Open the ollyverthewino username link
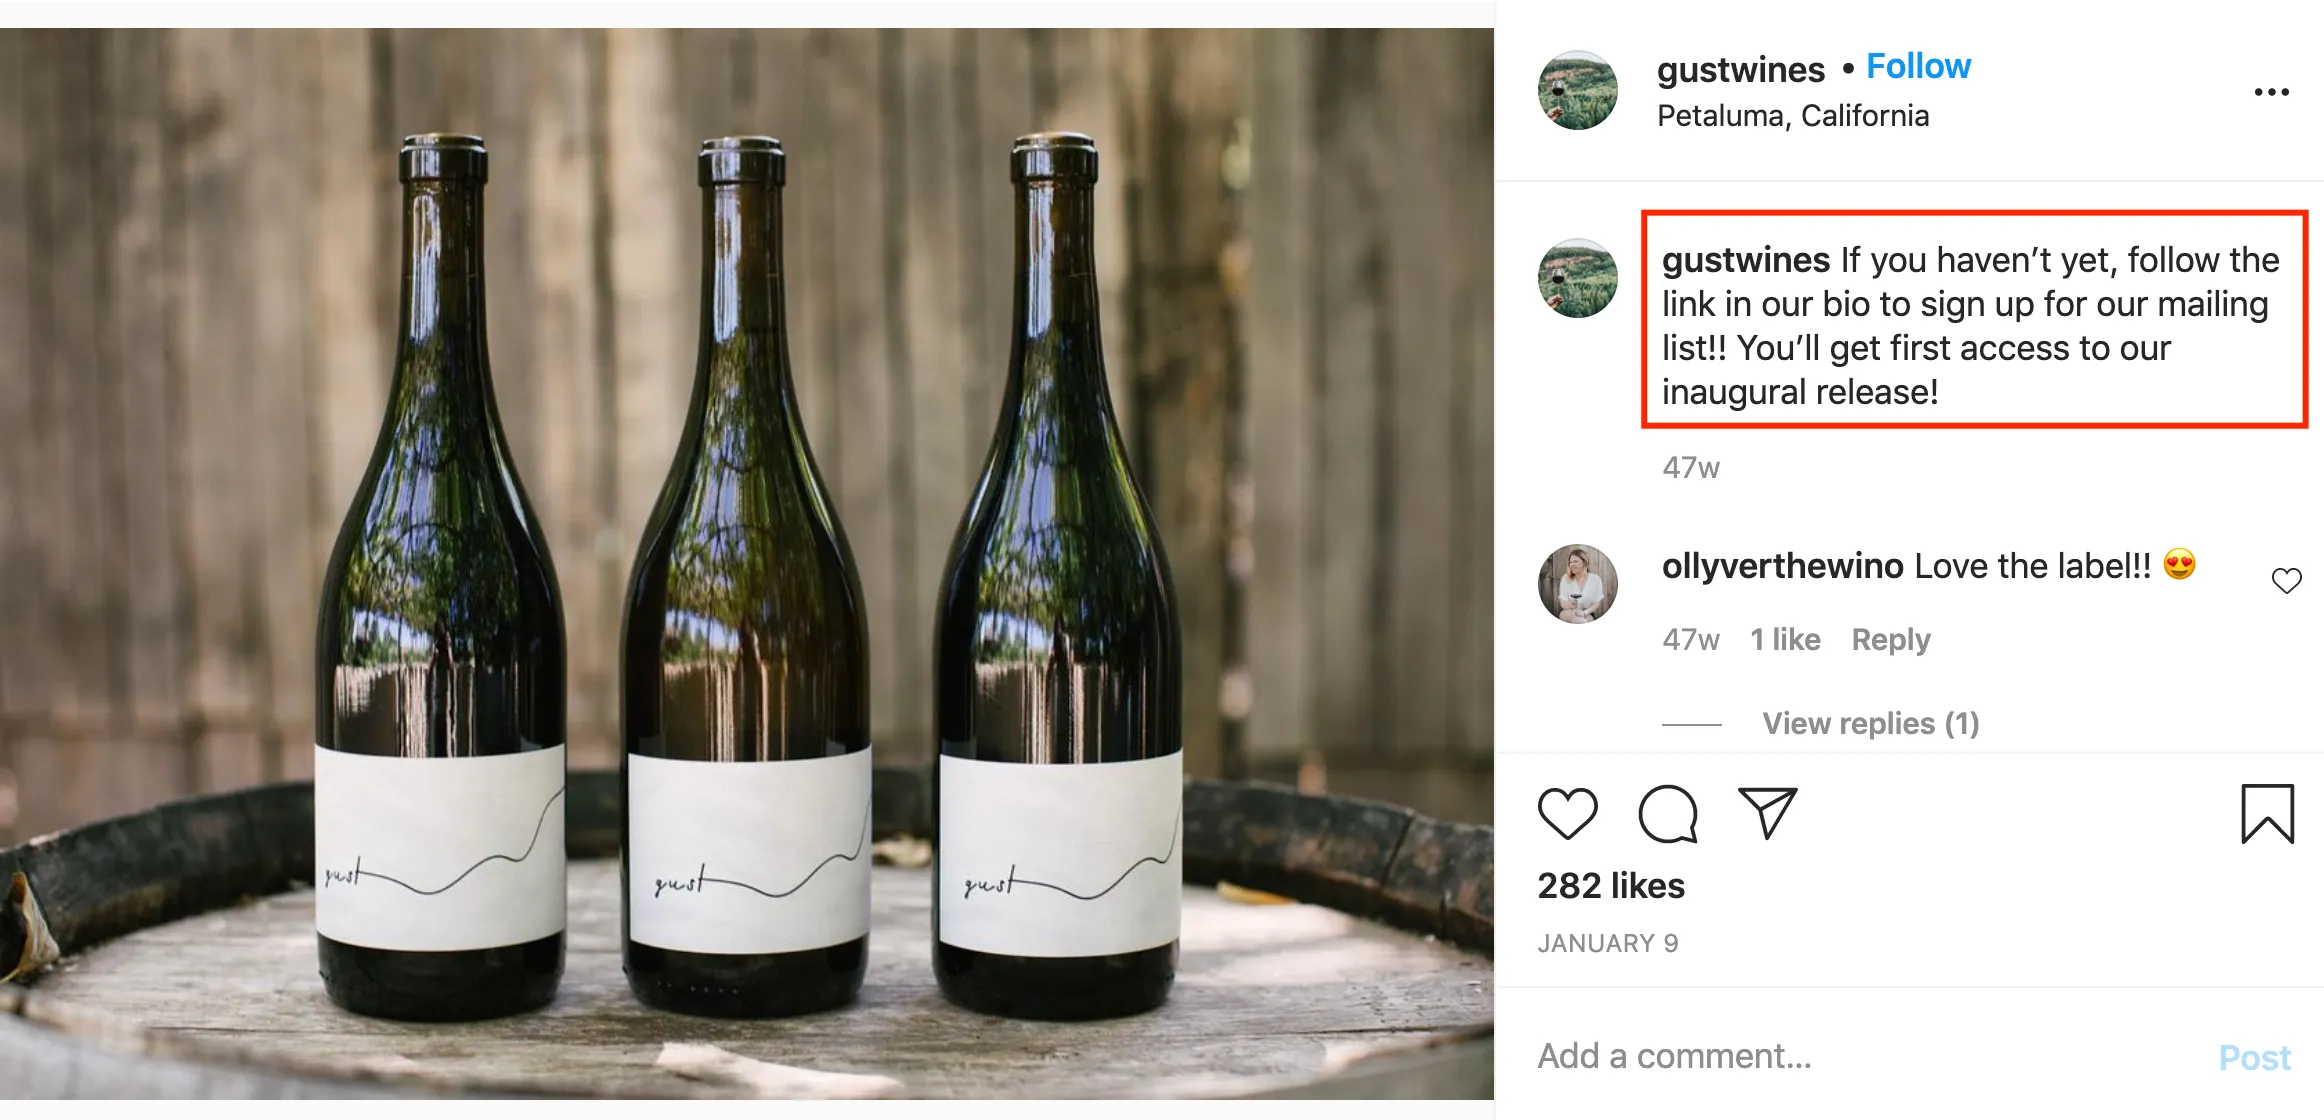The height and width of the screenshot is (1120, 2324). click(x=1782, y=566)
